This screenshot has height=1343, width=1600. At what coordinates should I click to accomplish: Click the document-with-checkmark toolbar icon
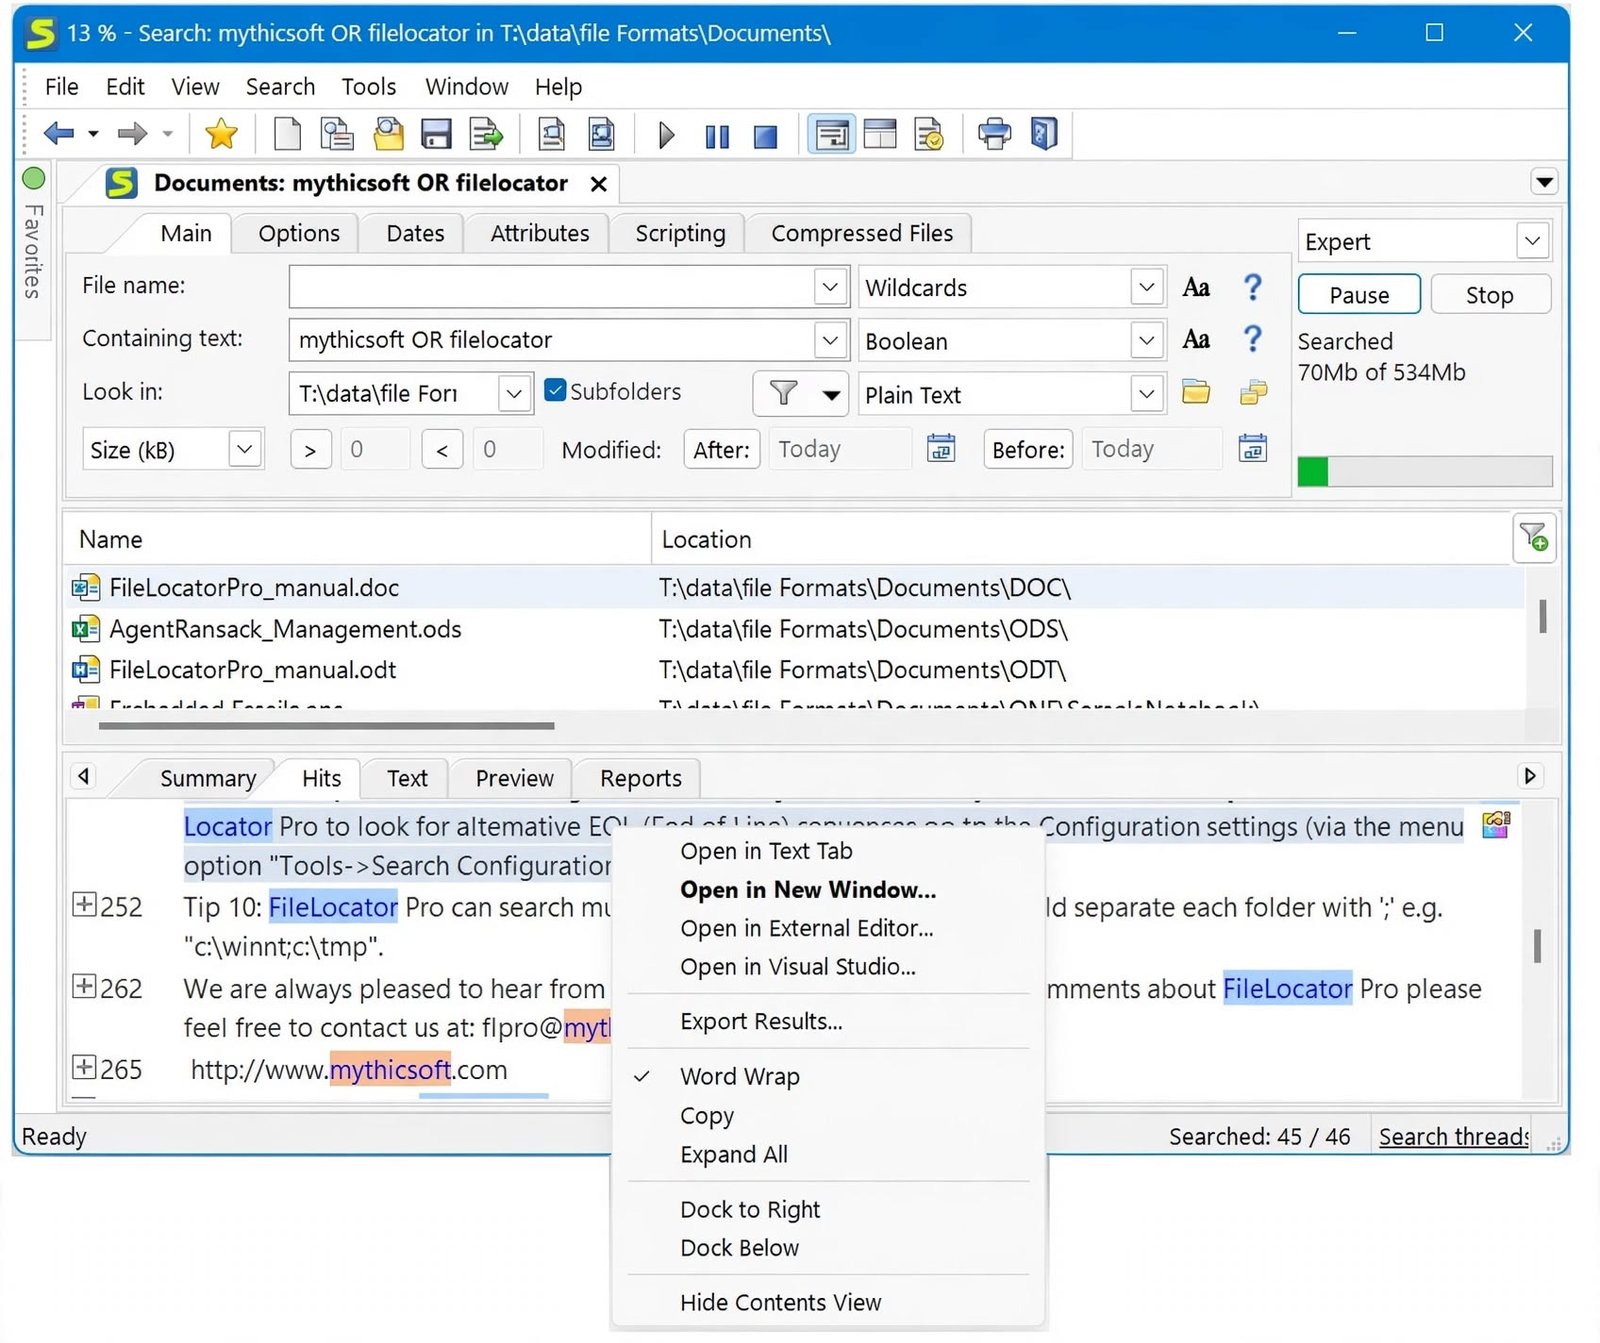click(x=929, y=133)
